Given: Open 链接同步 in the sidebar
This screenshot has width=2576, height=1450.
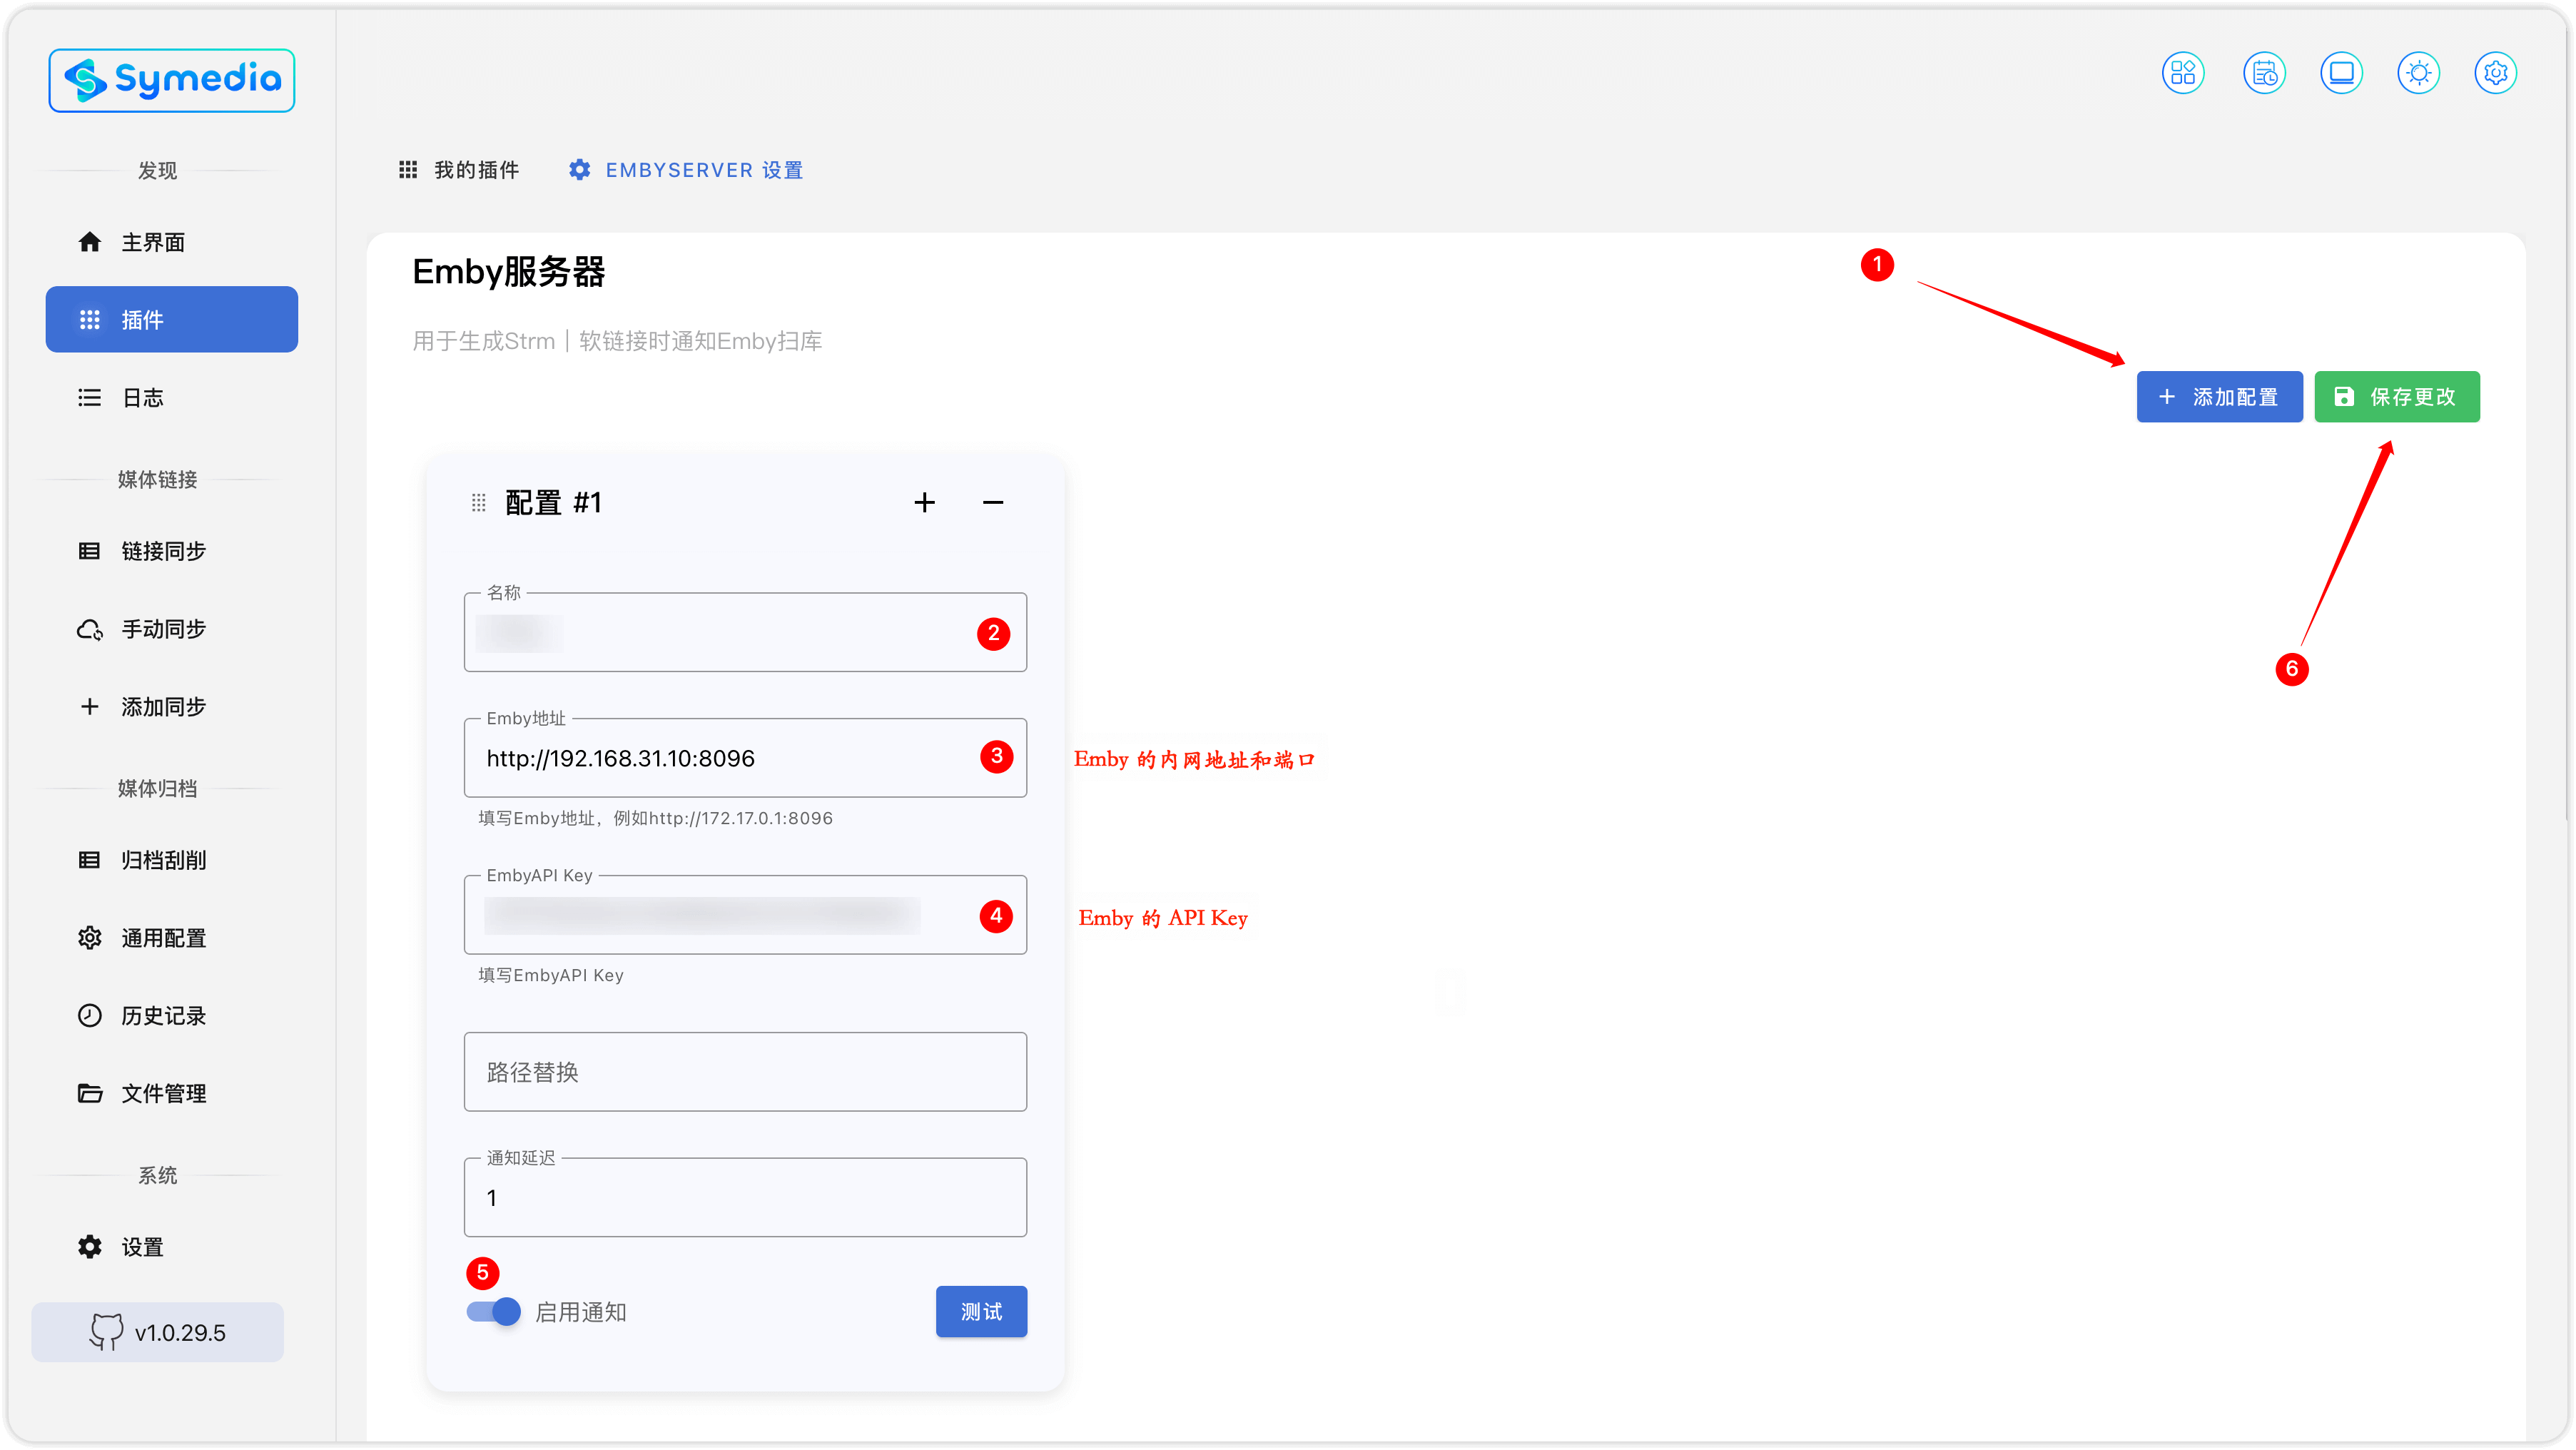Looking at the screenshot, I should pos(172,551).
